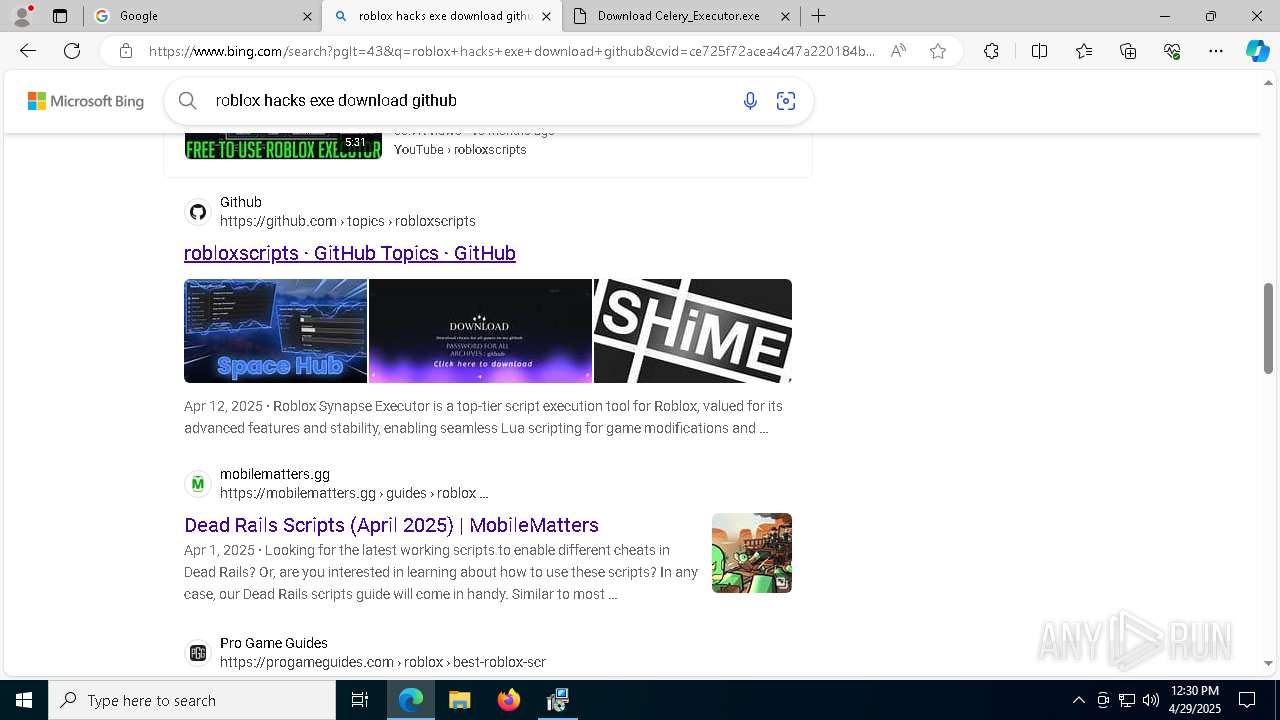Switch to the roblox hacks exe search tab
This screenshot has width=1280, height=720.
(443, 16)
